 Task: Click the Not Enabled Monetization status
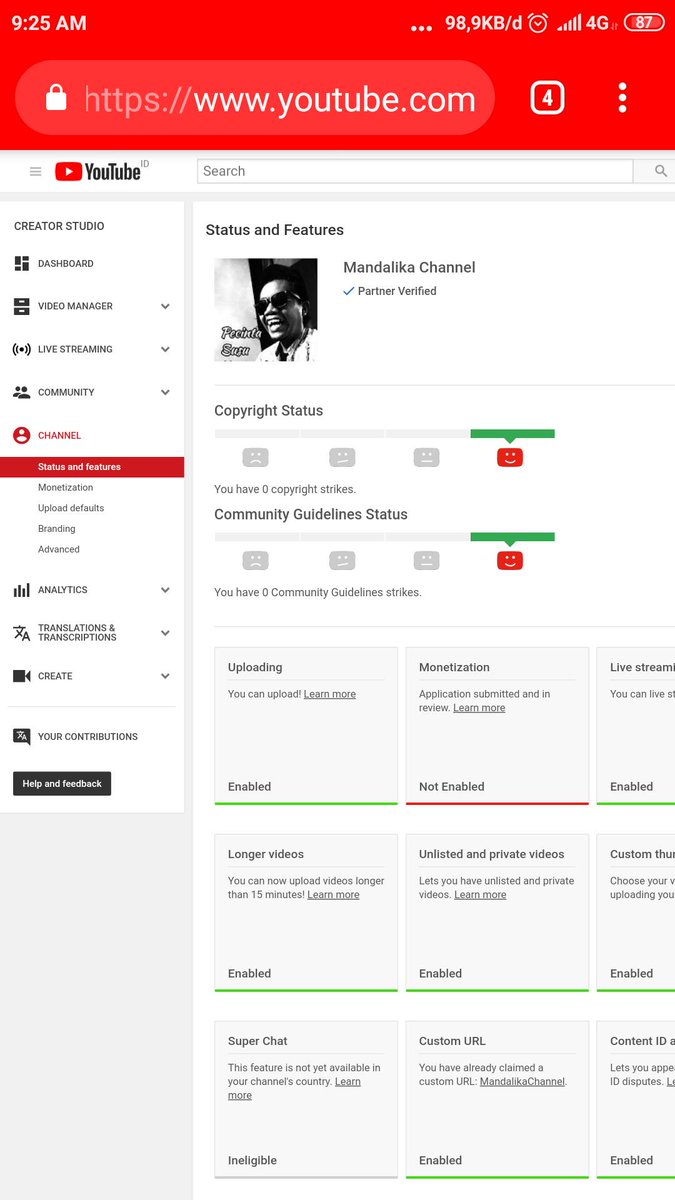click(x=451, y=787)
